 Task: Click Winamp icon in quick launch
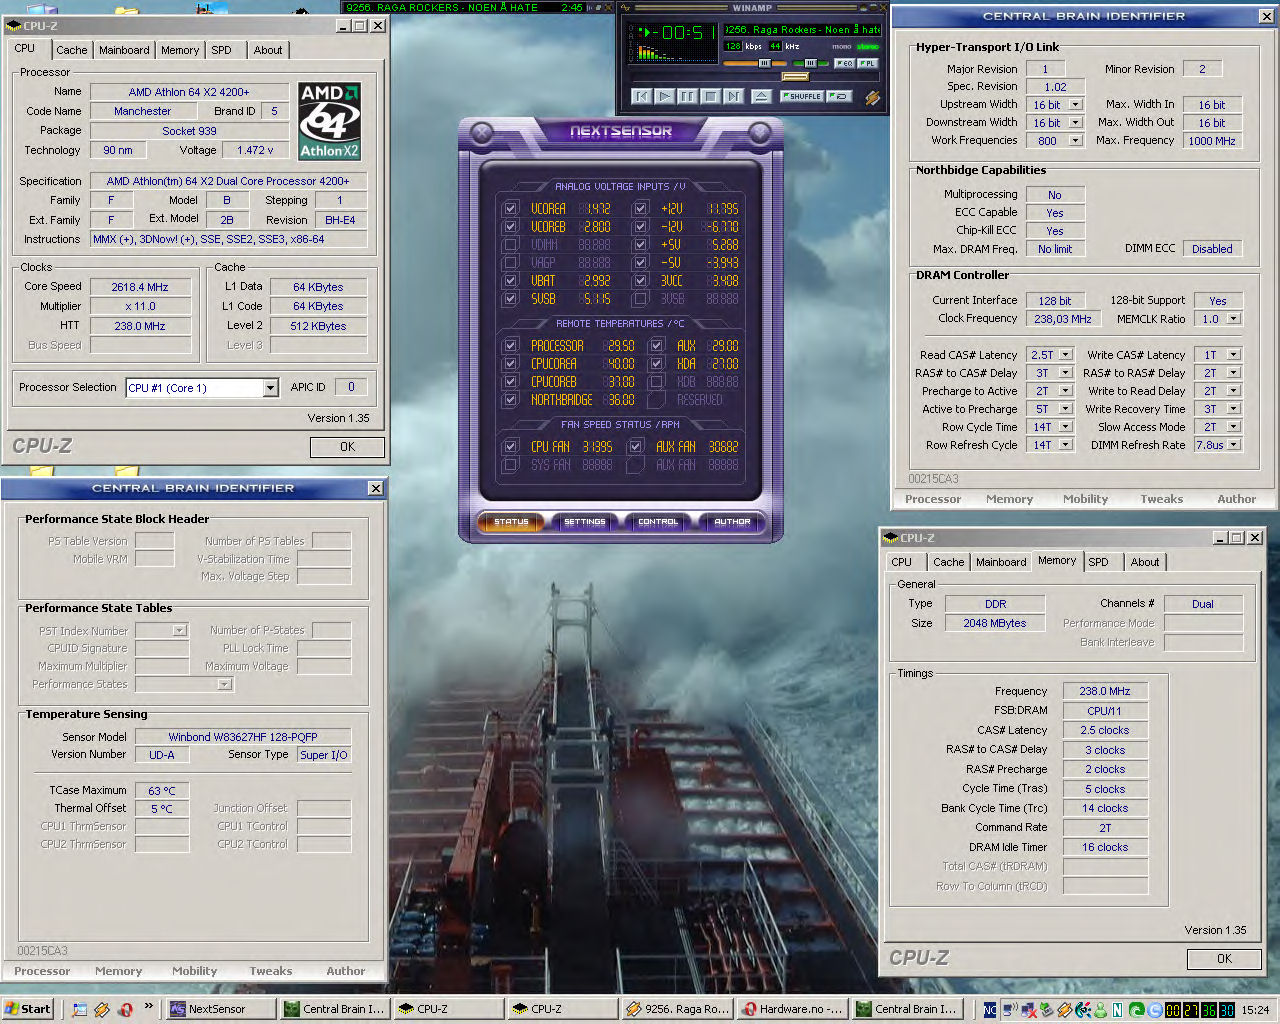(x=102, y=1009)
